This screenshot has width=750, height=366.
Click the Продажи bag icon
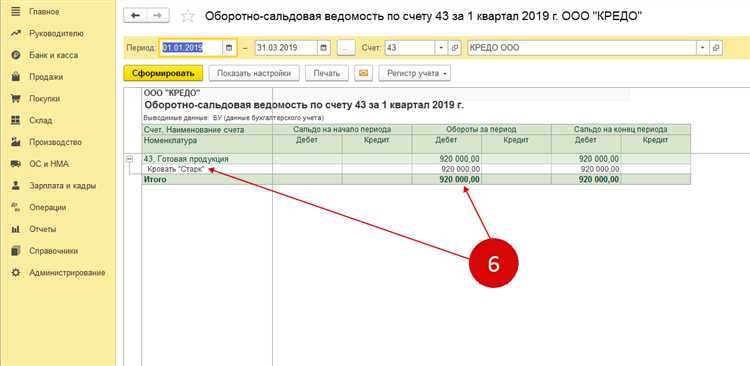click(x=16, y=77)
